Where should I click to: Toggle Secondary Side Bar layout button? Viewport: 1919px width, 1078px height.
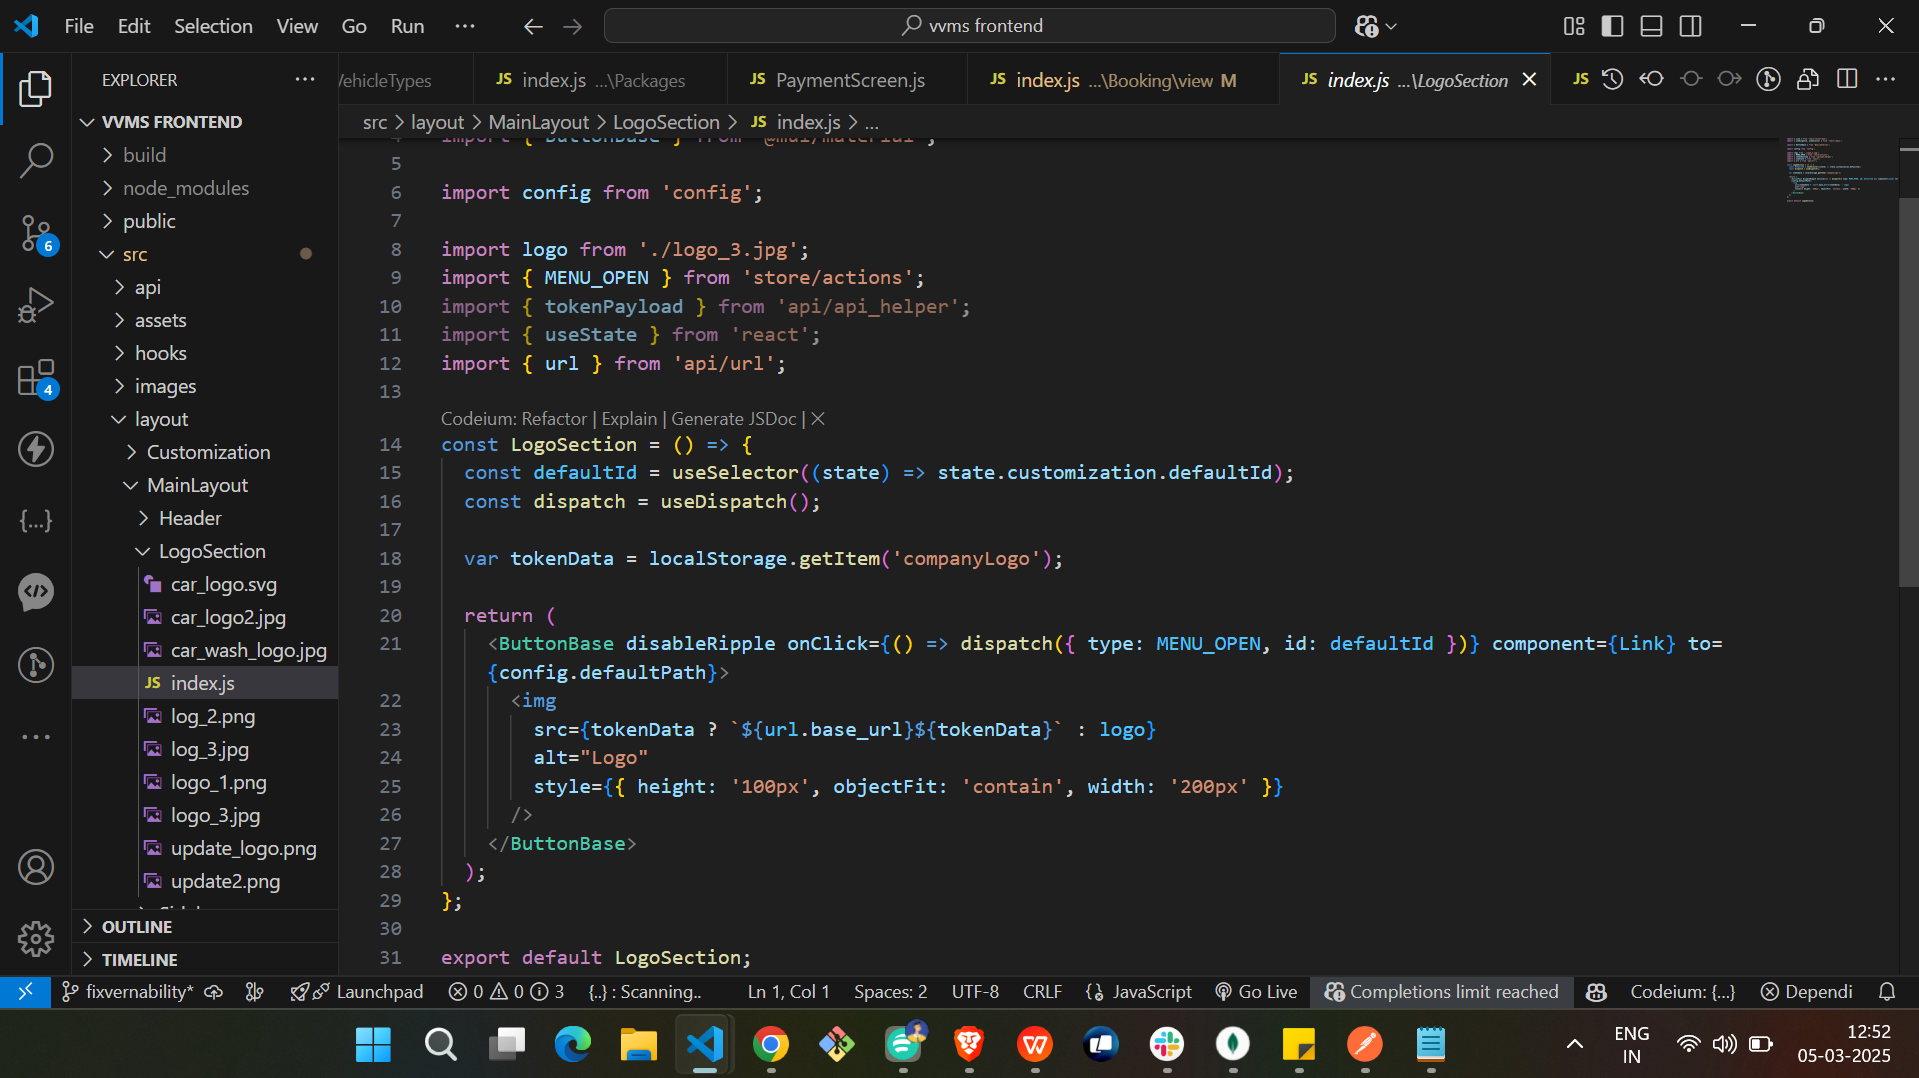[1690, 26]
